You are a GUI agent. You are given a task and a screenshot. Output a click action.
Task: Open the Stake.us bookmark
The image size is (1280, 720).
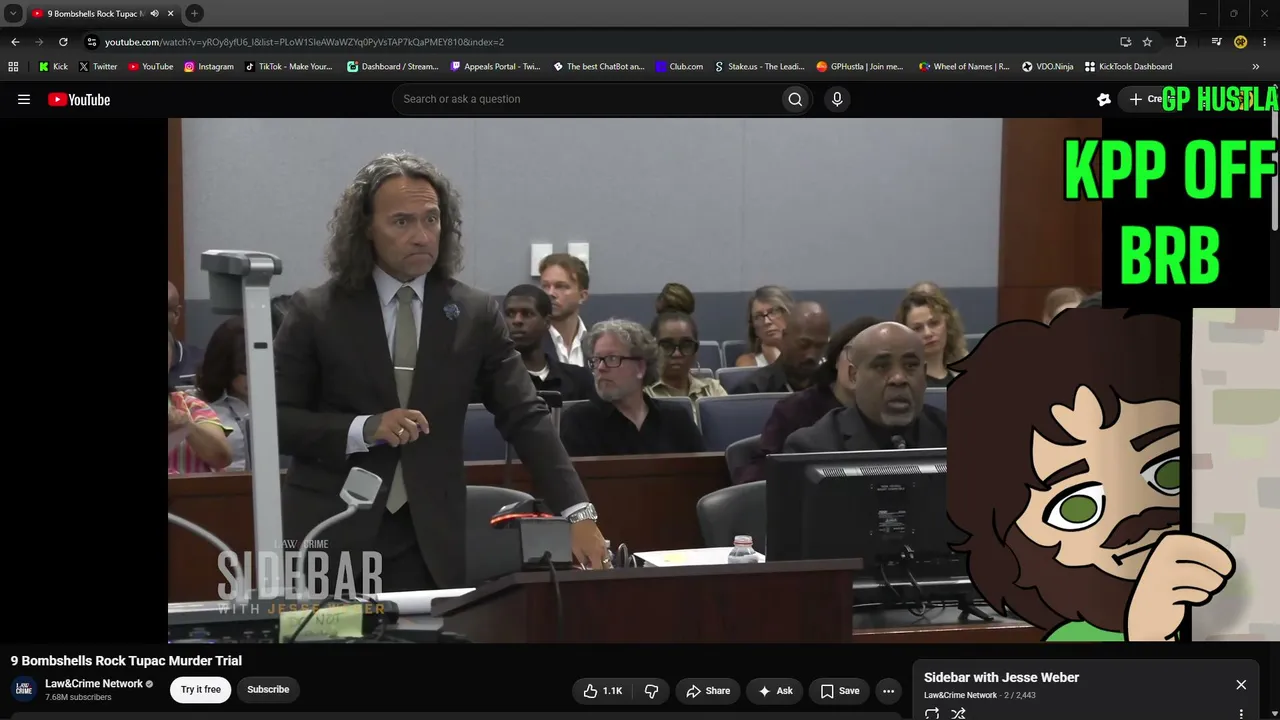759,67
